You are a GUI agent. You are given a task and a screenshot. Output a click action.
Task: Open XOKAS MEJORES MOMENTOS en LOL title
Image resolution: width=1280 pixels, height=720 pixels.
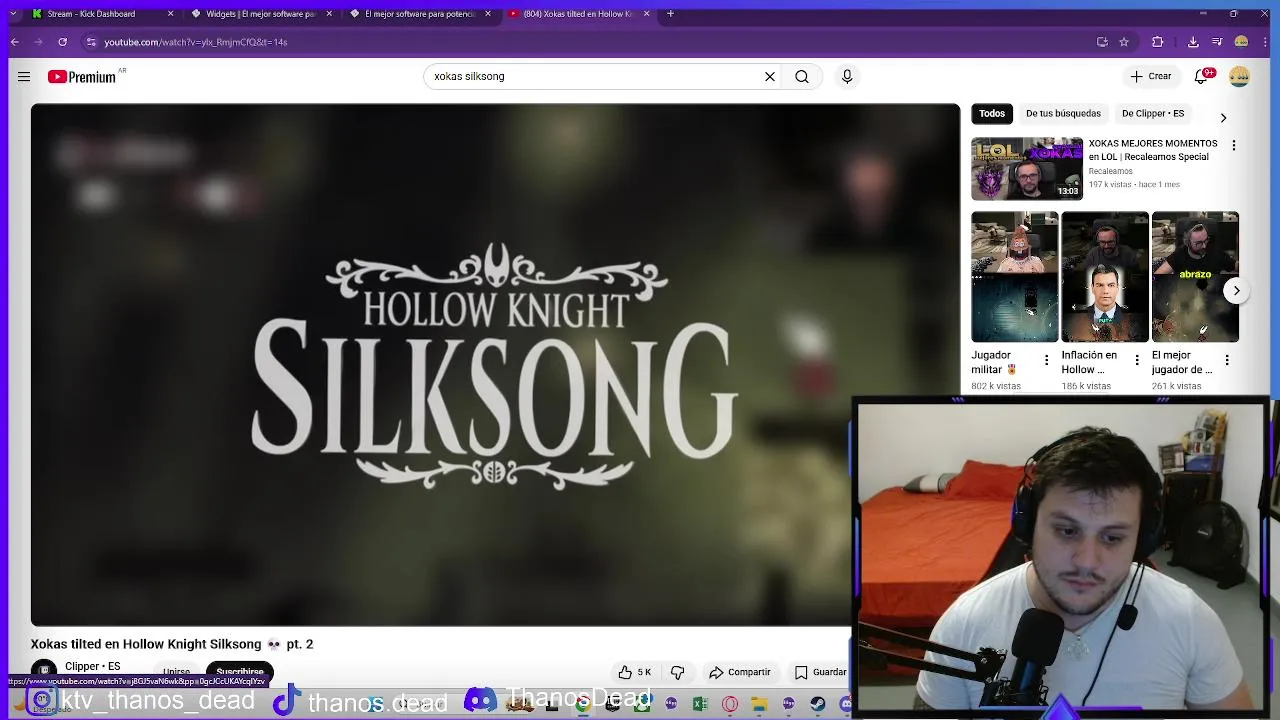point(1153,150)
